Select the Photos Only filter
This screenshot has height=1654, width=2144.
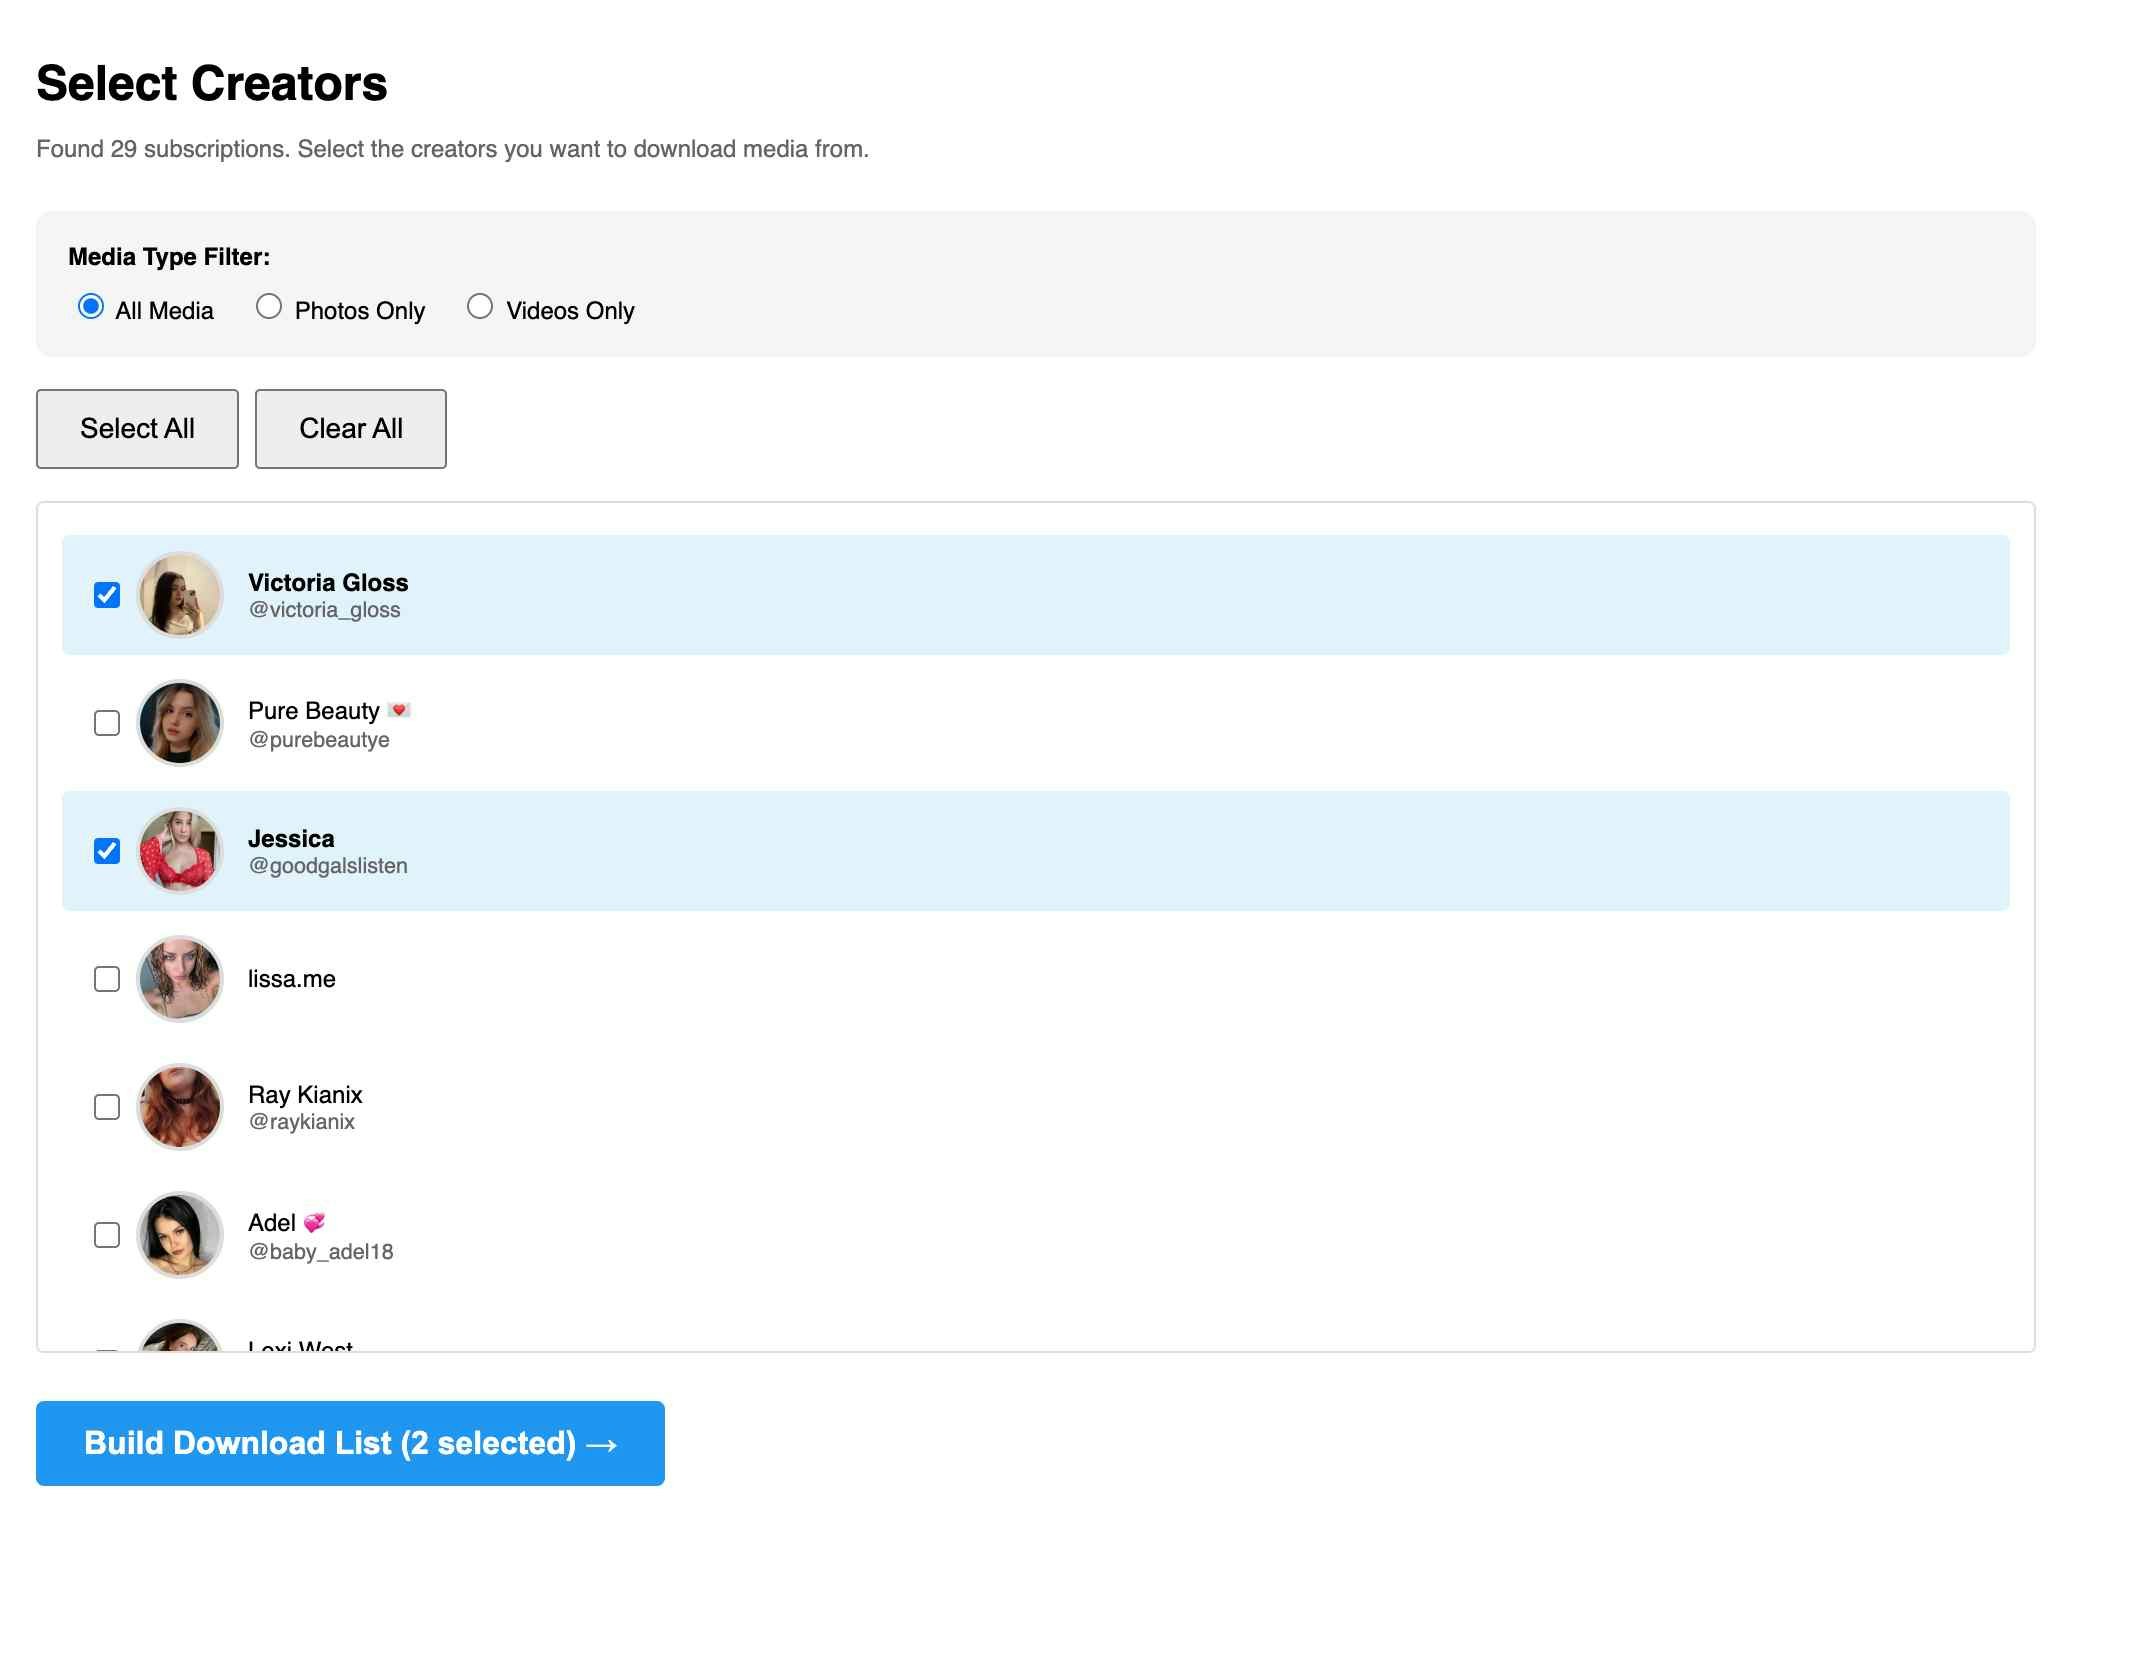(x=268, y=306)
